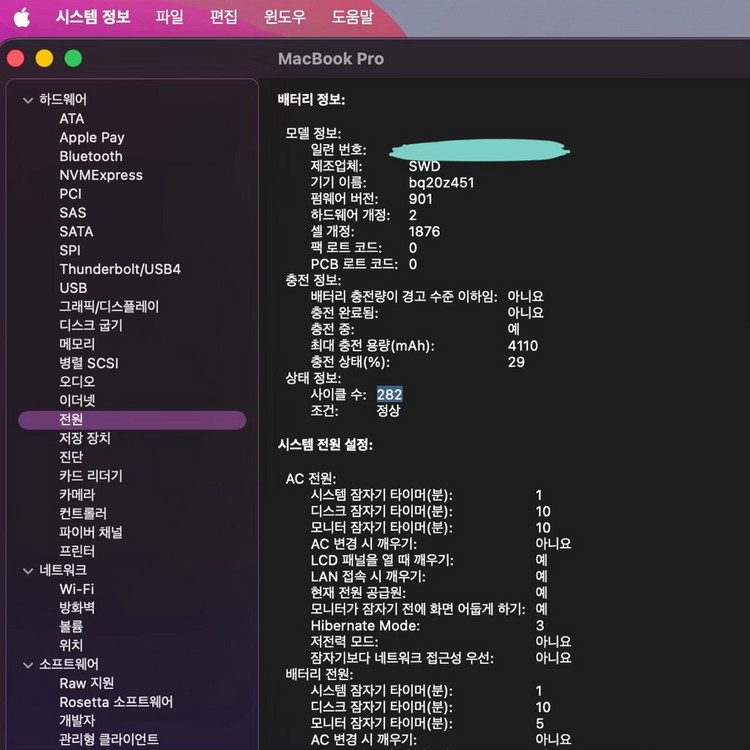Click the firmware version 901
Viewport: 750px width, 750px height.
(420, 199)
